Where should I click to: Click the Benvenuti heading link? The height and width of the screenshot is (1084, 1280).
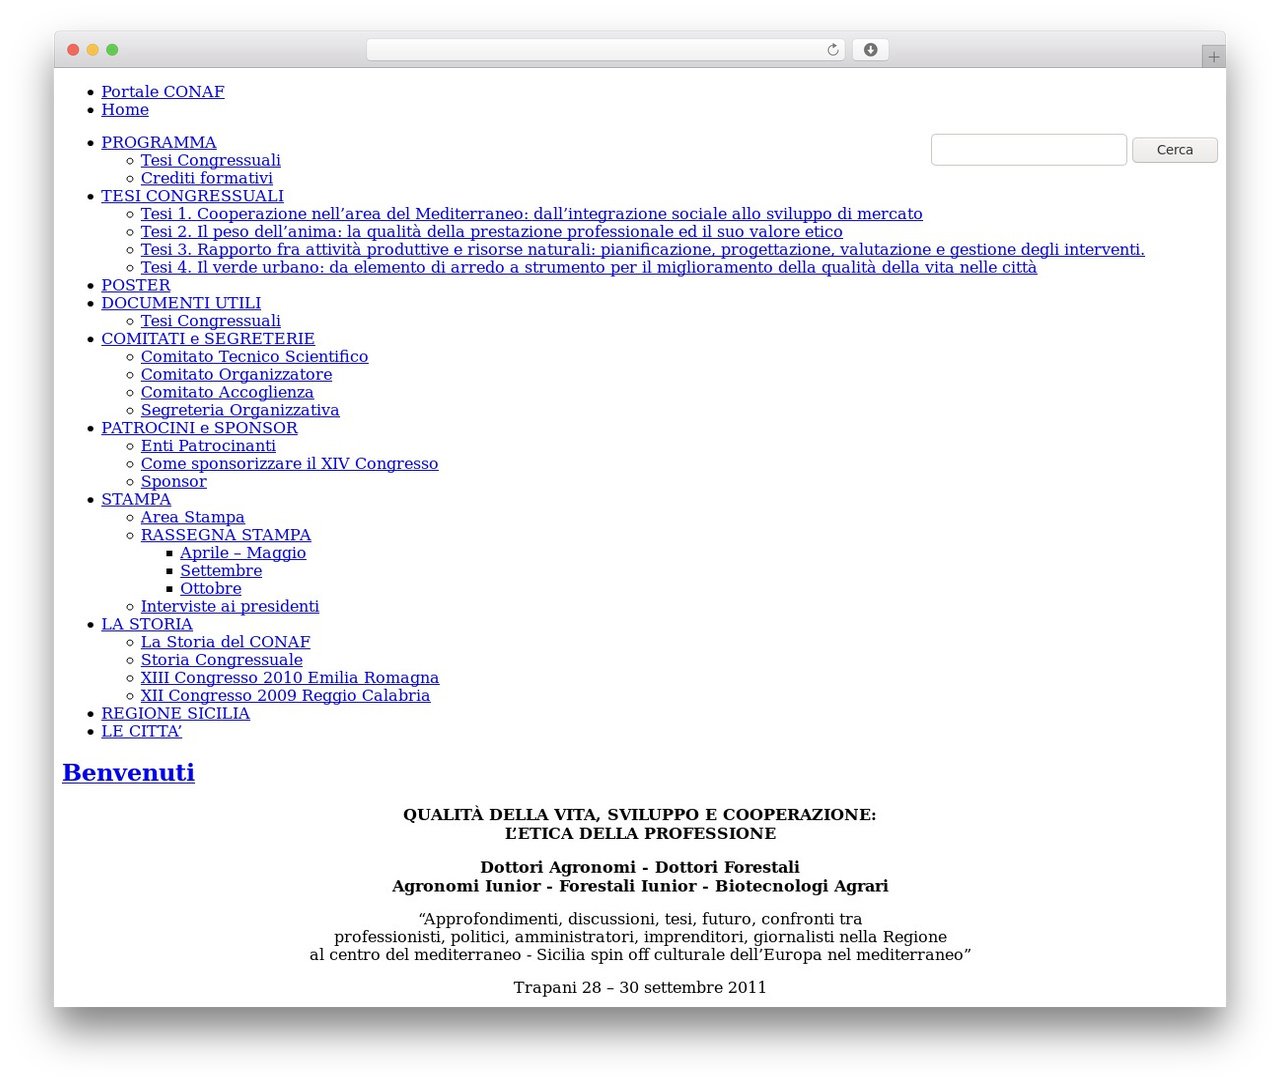pos(129,773)
